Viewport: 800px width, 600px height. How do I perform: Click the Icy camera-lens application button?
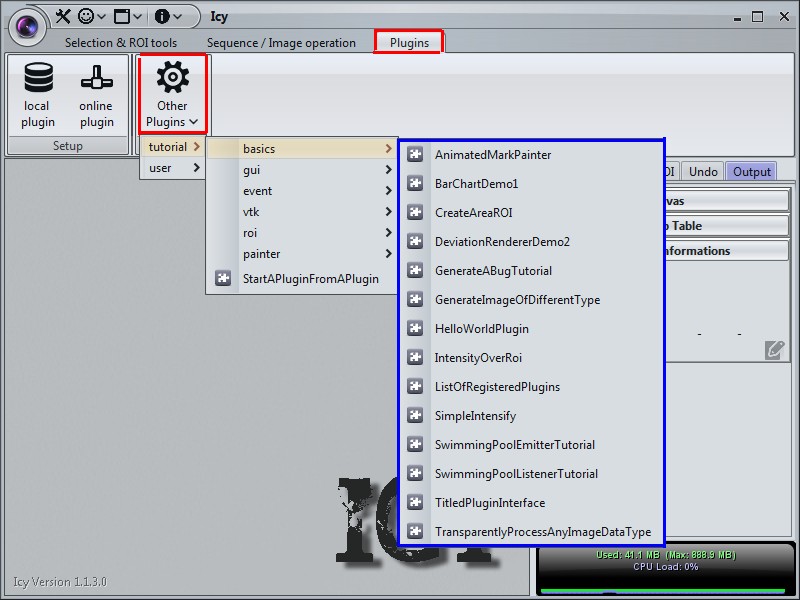coord(27,27)
